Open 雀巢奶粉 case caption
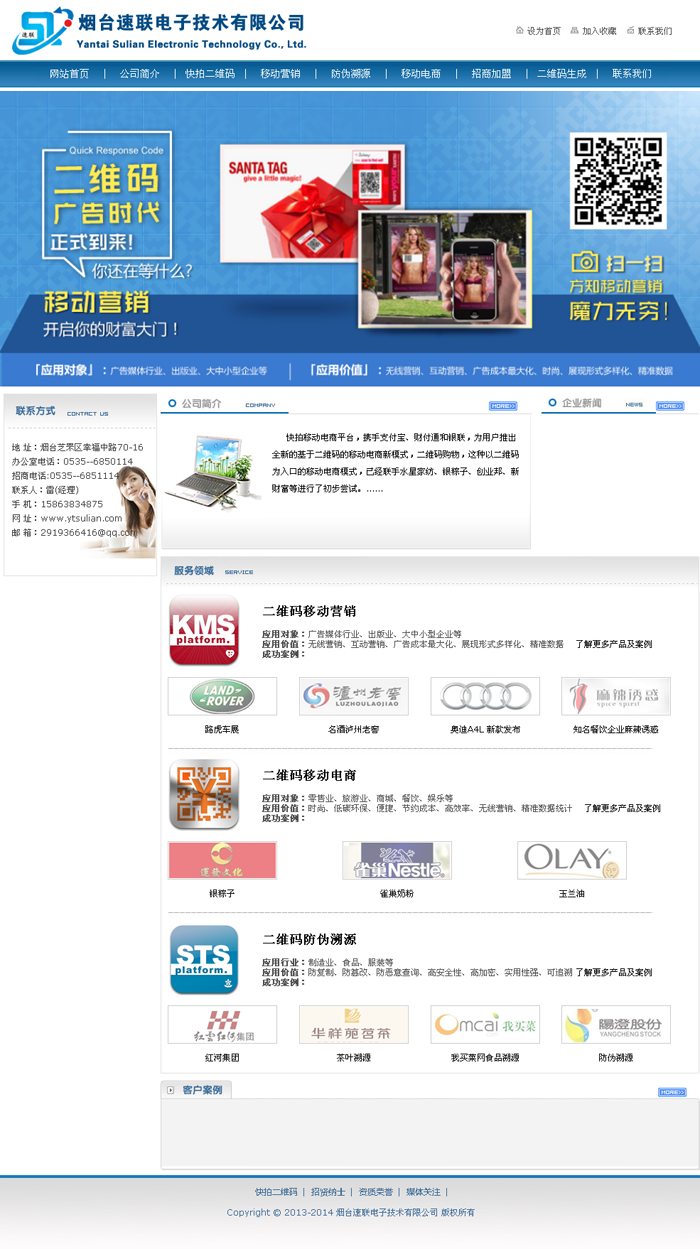 point(397,893)
